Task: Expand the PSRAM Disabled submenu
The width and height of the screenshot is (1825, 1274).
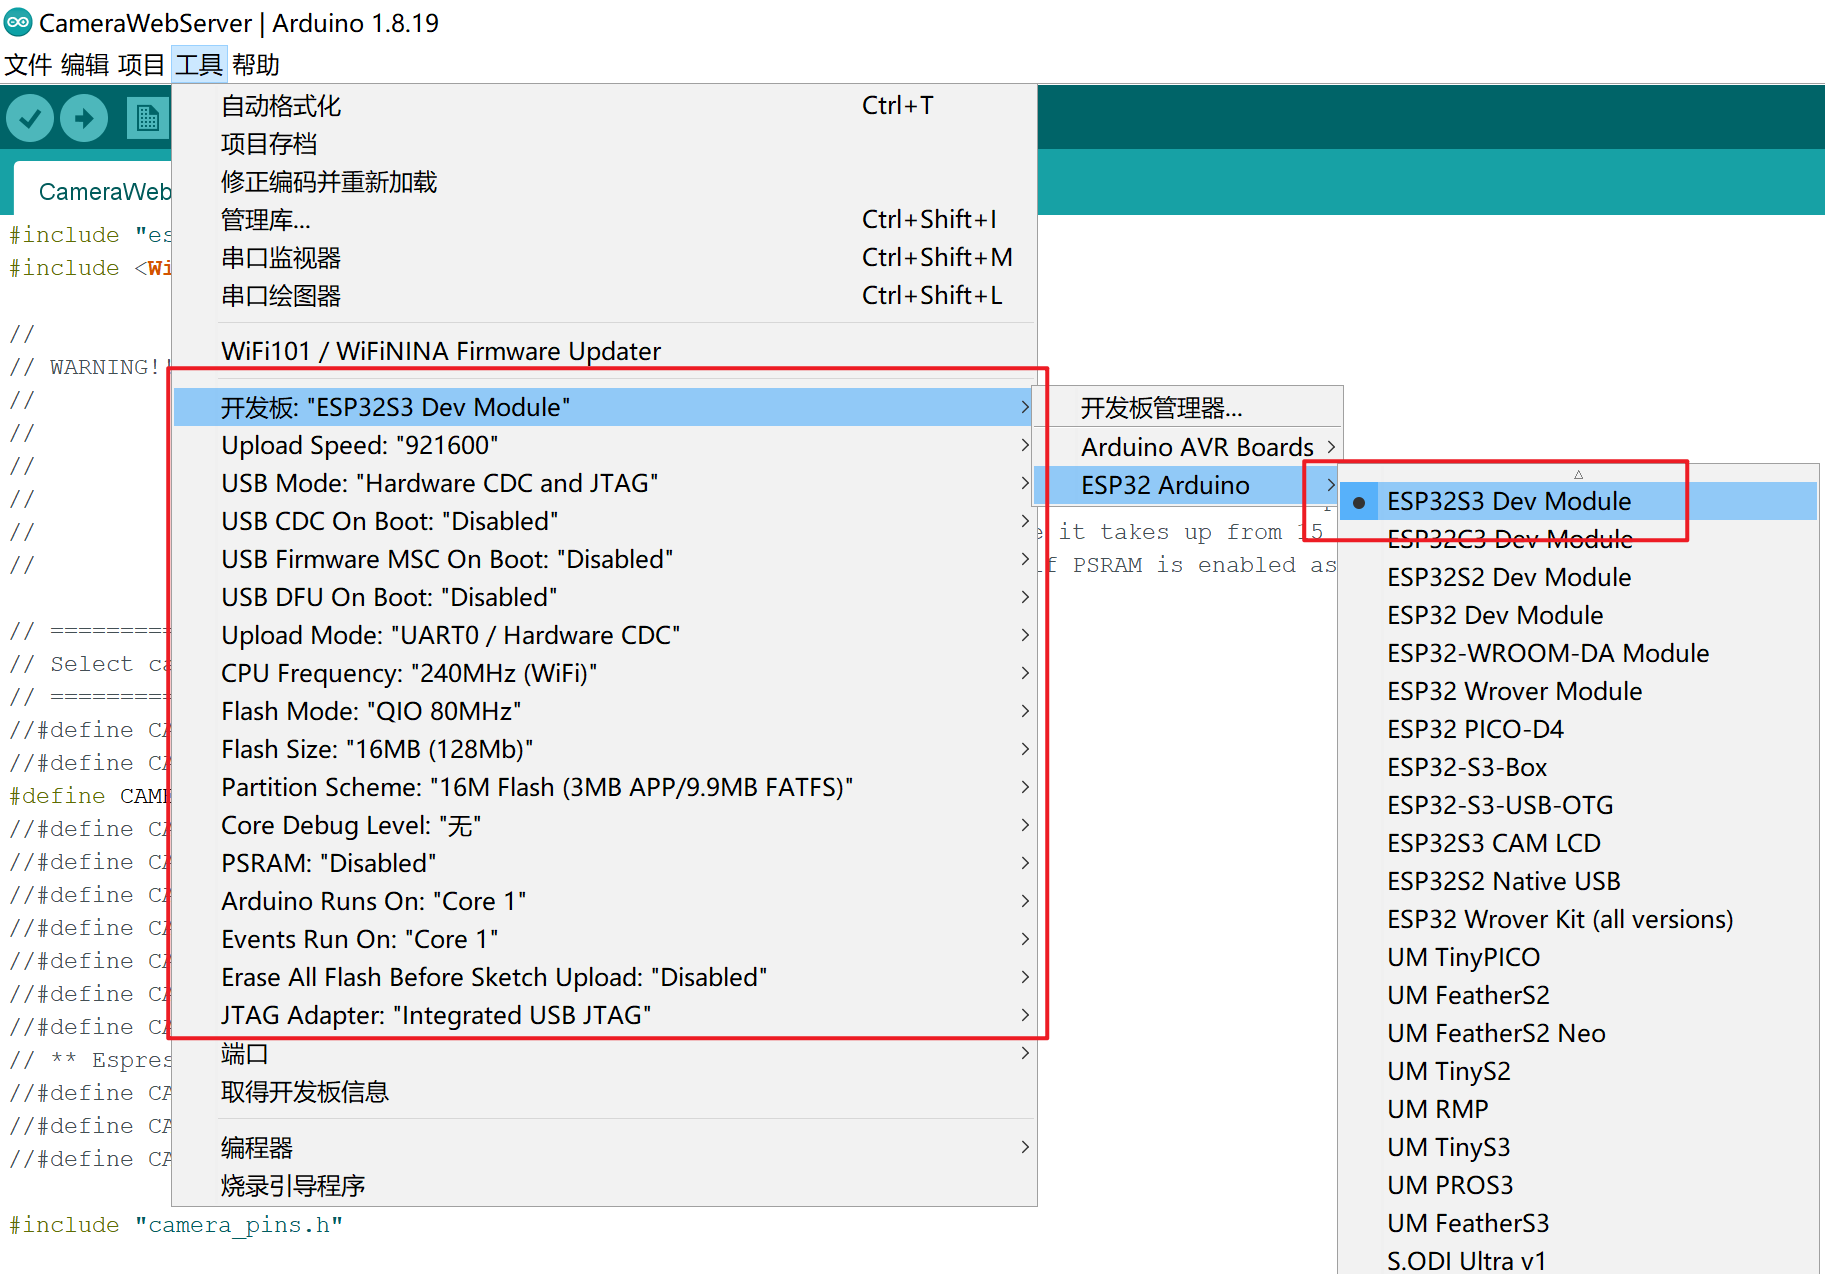Action: point(604,863)
